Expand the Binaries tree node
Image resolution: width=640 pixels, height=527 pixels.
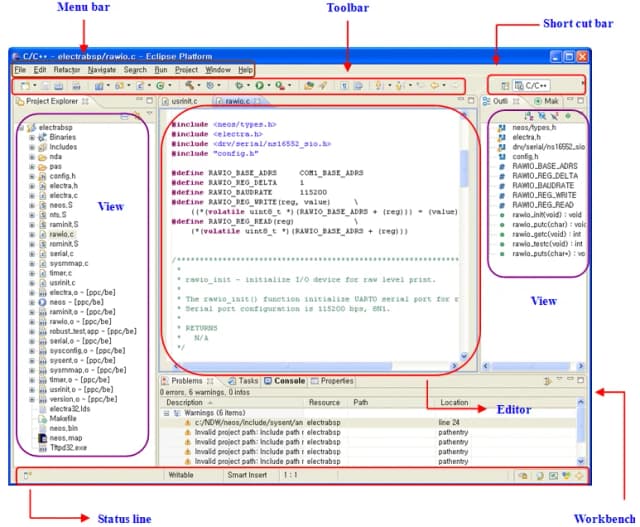tap(32, 138)
